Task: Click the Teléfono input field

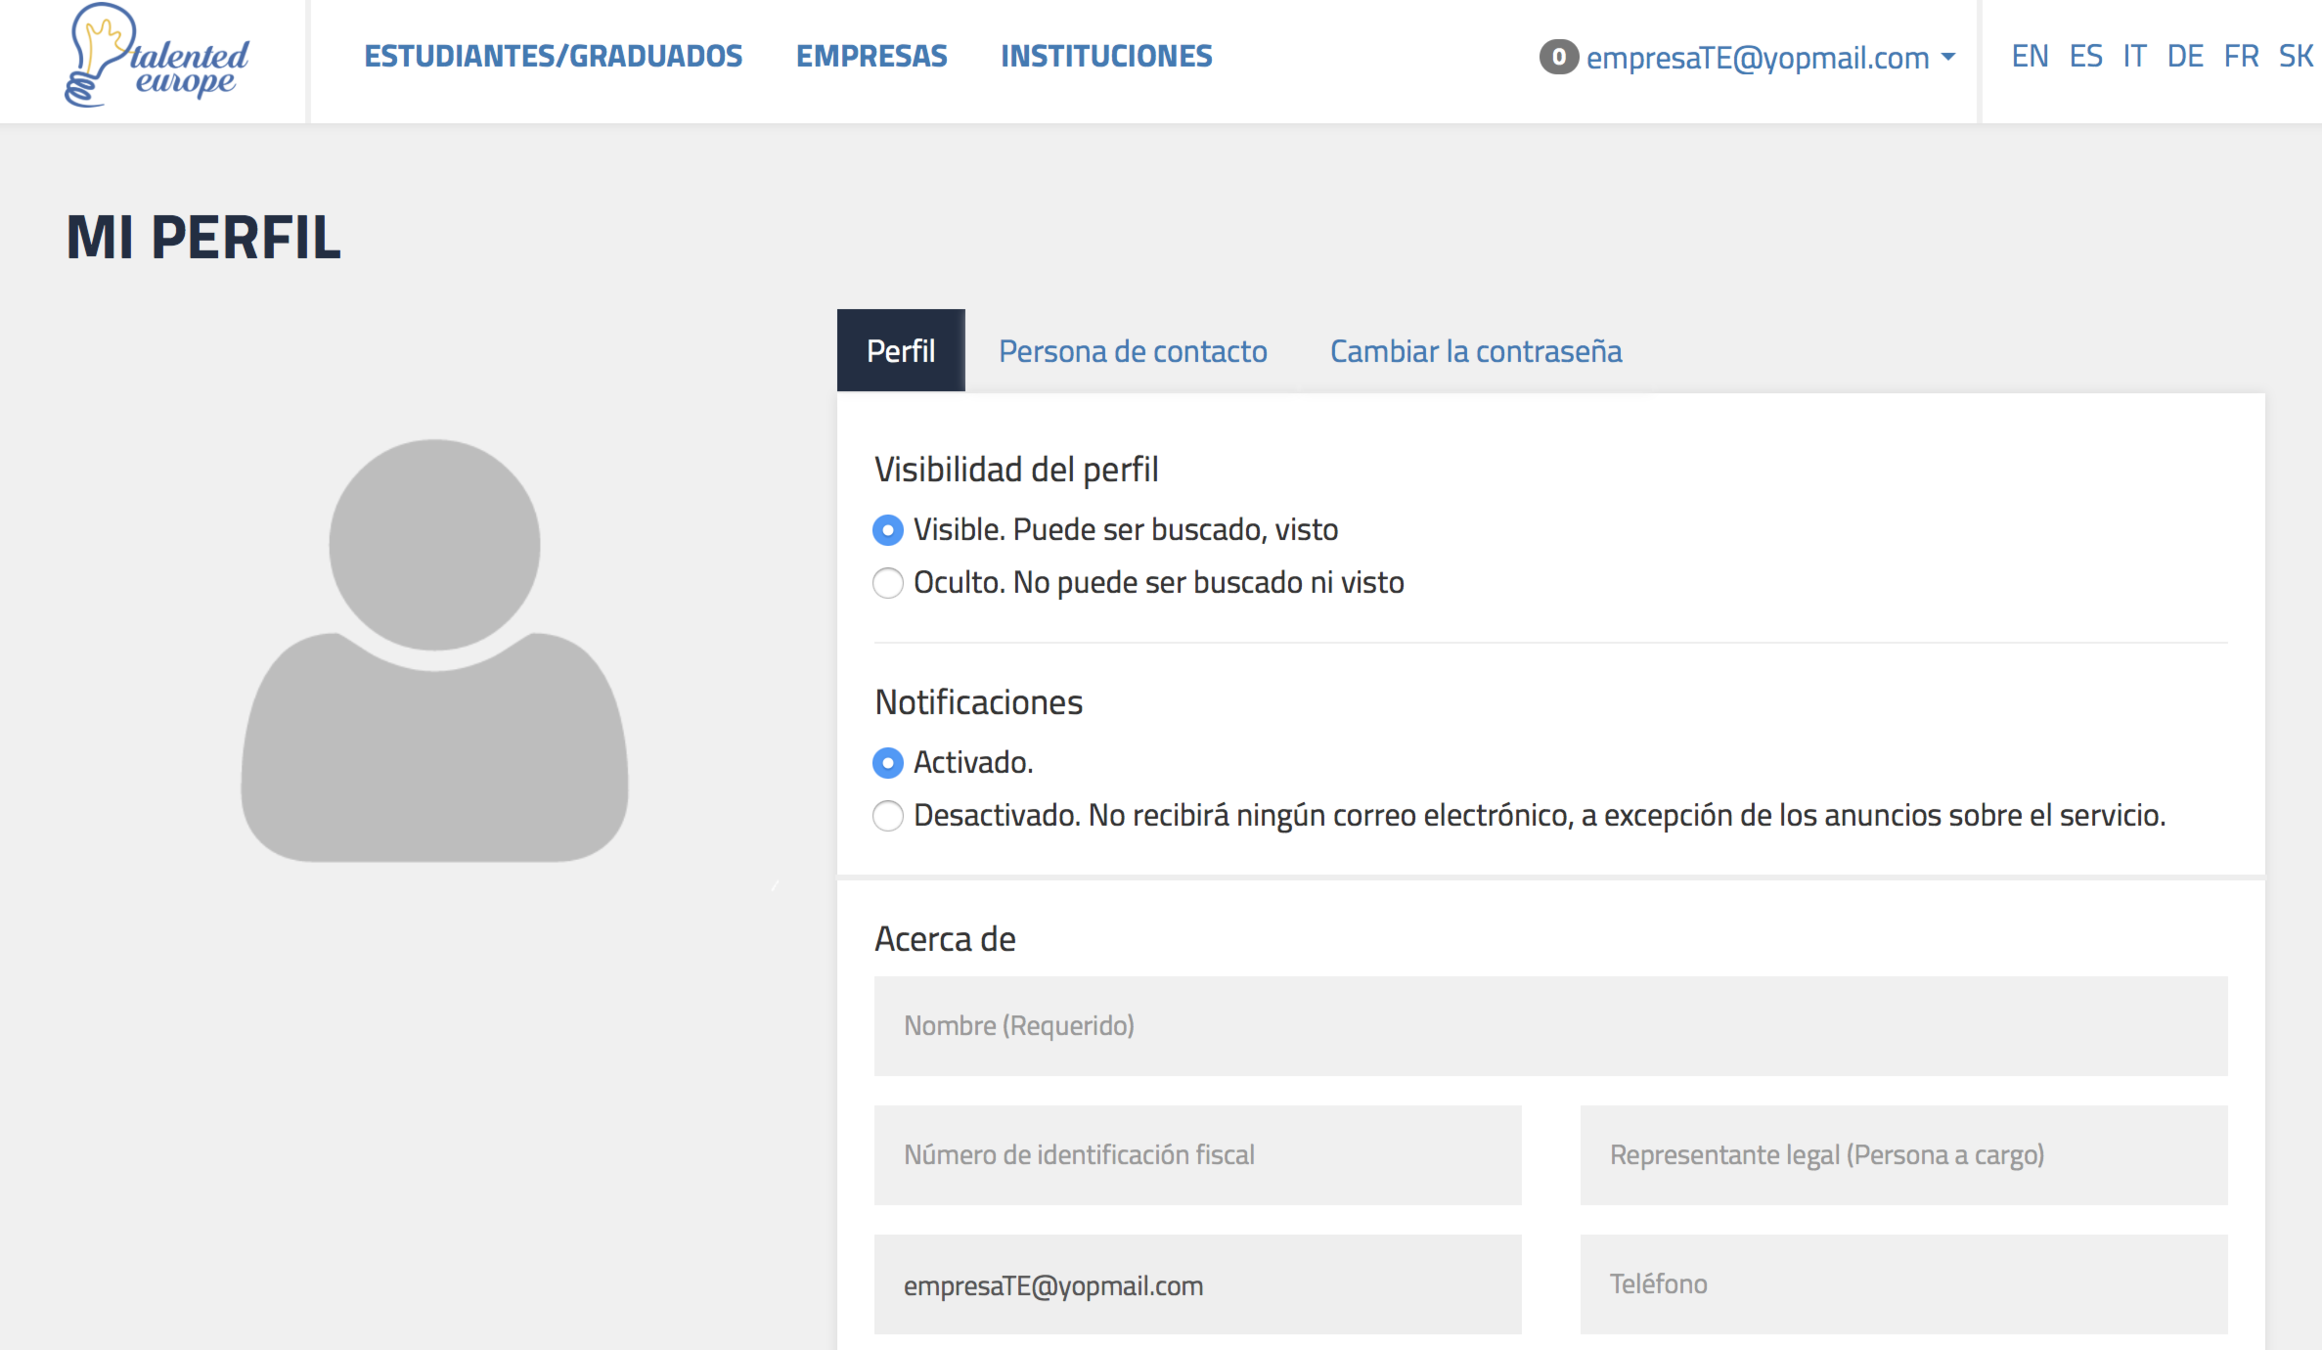Action: click(x=1903, y=1284)
